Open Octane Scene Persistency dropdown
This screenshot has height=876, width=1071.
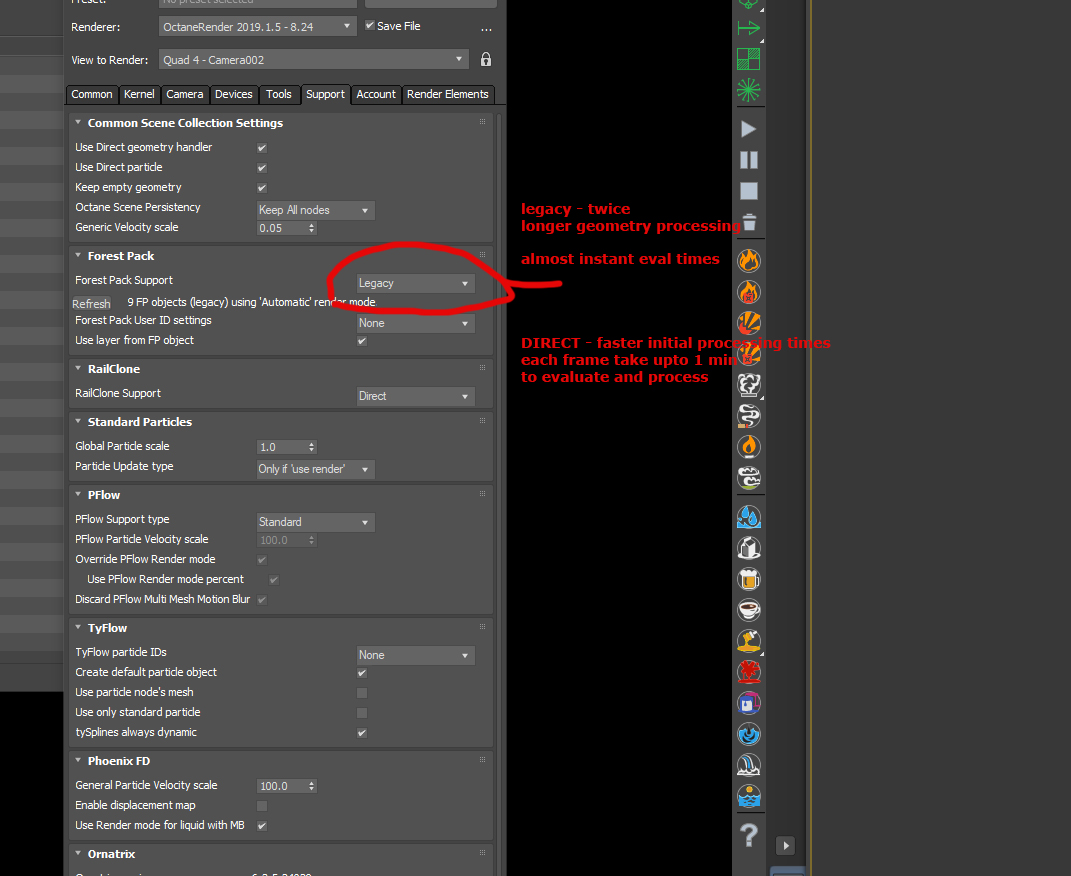pyautogui.click(x=316, y=210)
